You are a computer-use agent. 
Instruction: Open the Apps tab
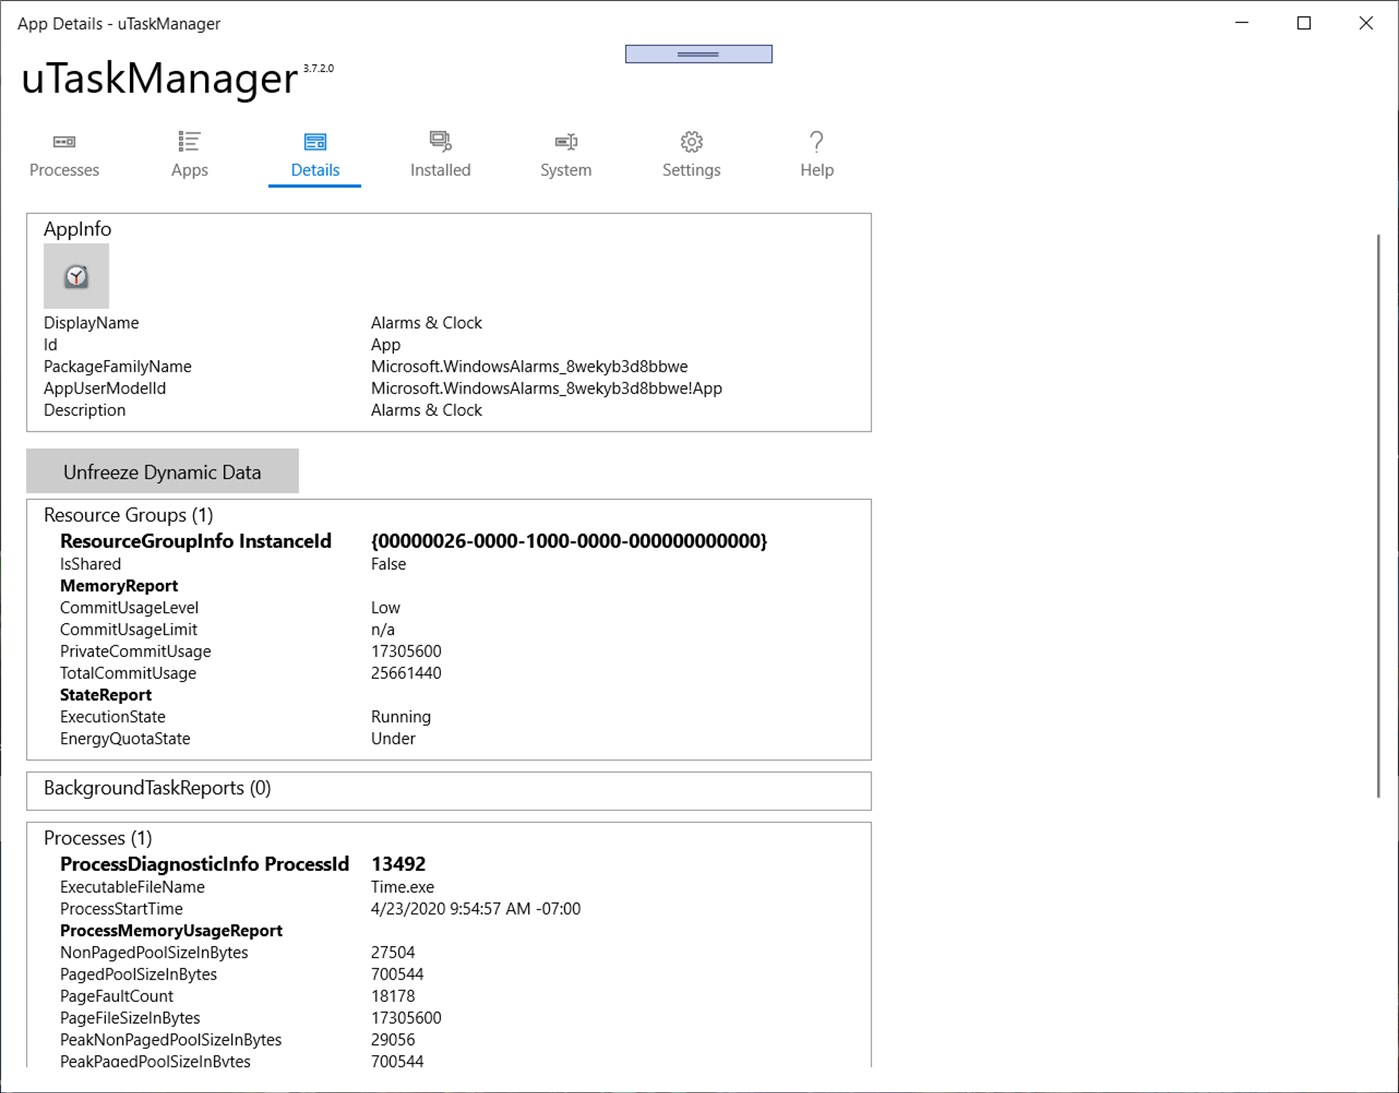click(188, 155)
